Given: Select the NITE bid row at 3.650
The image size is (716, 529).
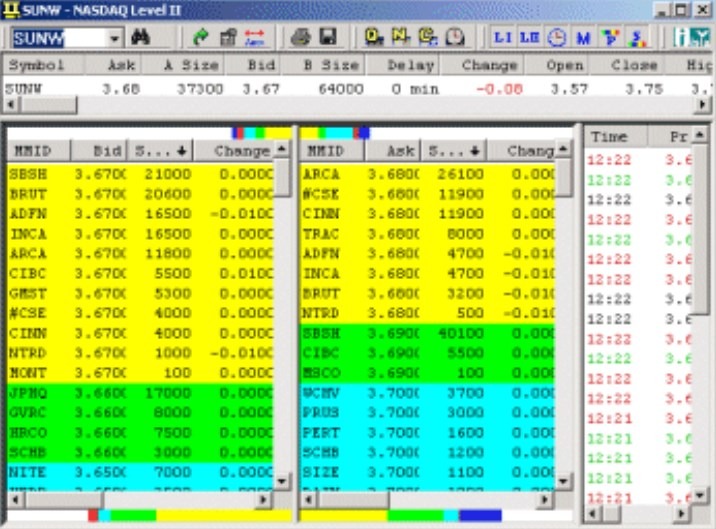Looking at the screenshot, I should [x=140, y=472].
